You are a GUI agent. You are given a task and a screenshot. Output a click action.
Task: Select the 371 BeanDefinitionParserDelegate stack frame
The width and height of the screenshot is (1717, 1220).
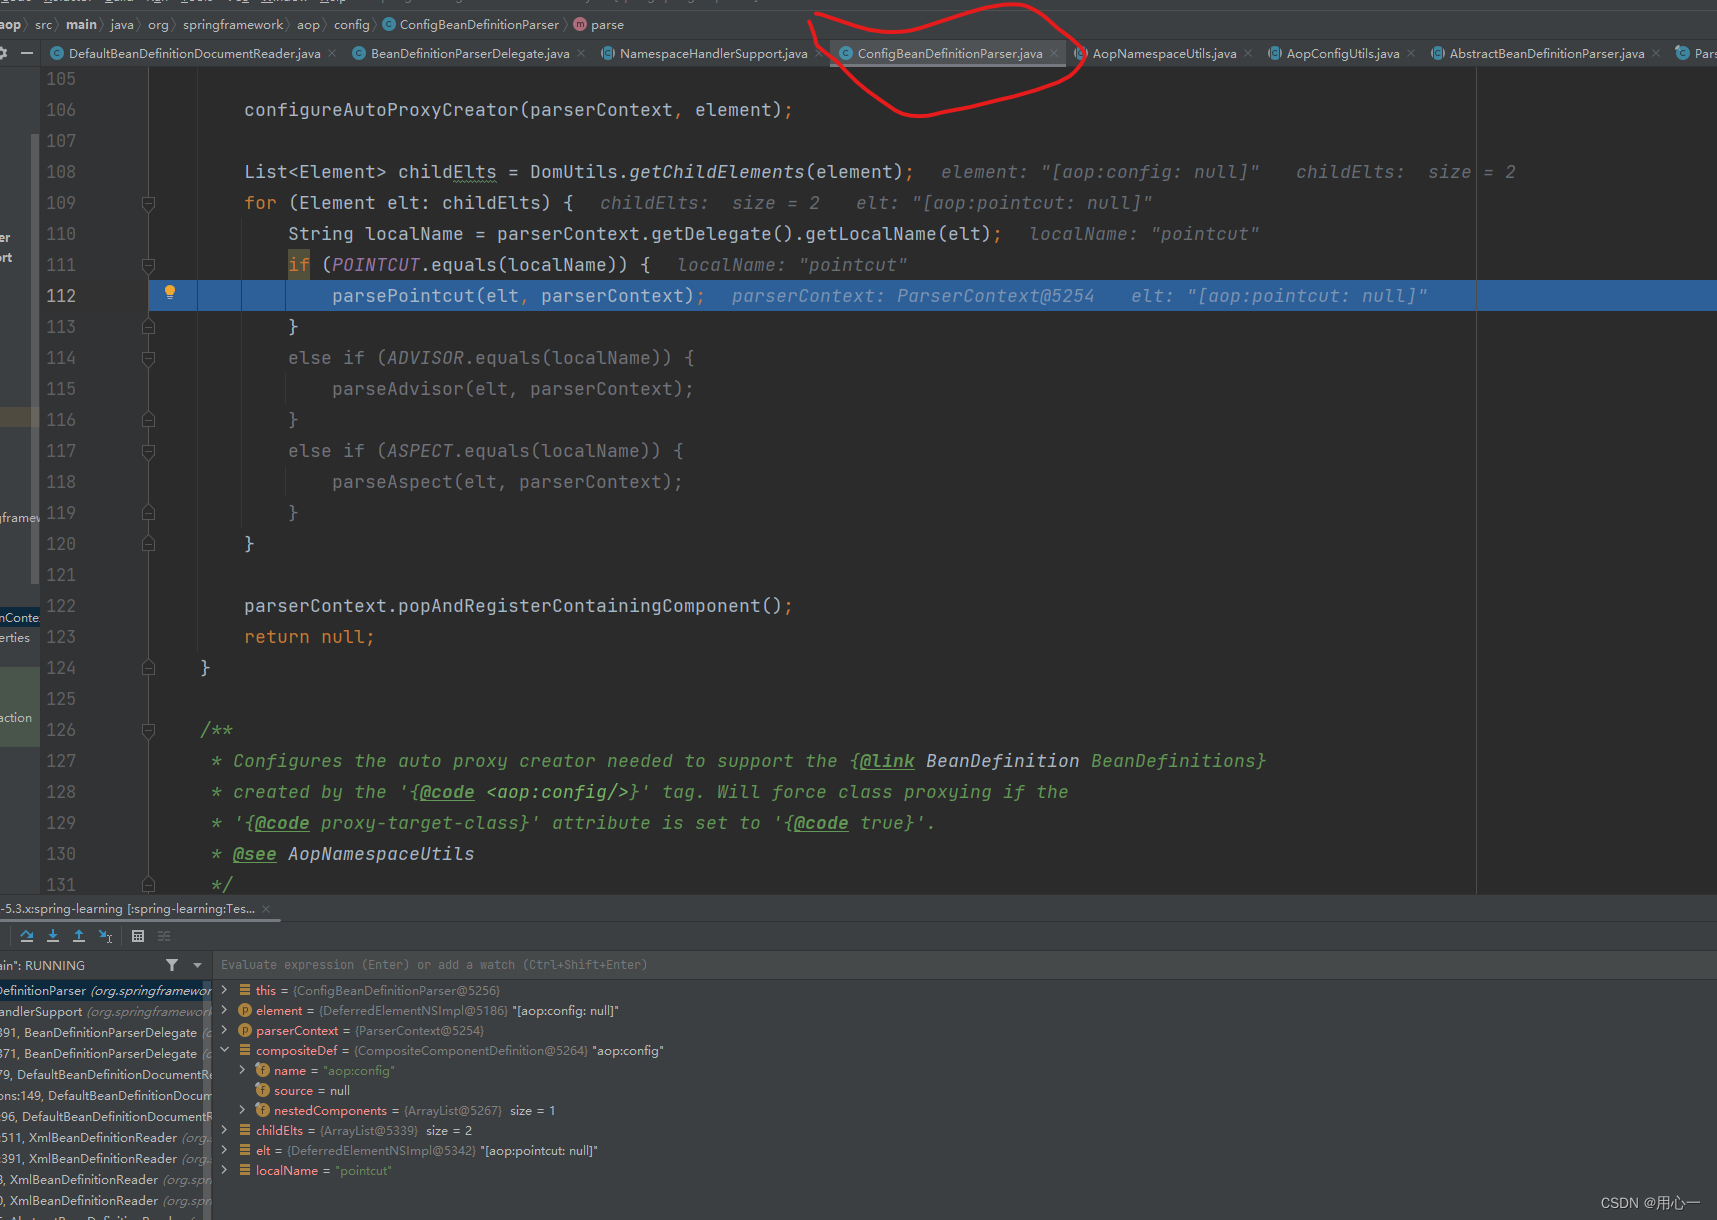click(105, 1054)
